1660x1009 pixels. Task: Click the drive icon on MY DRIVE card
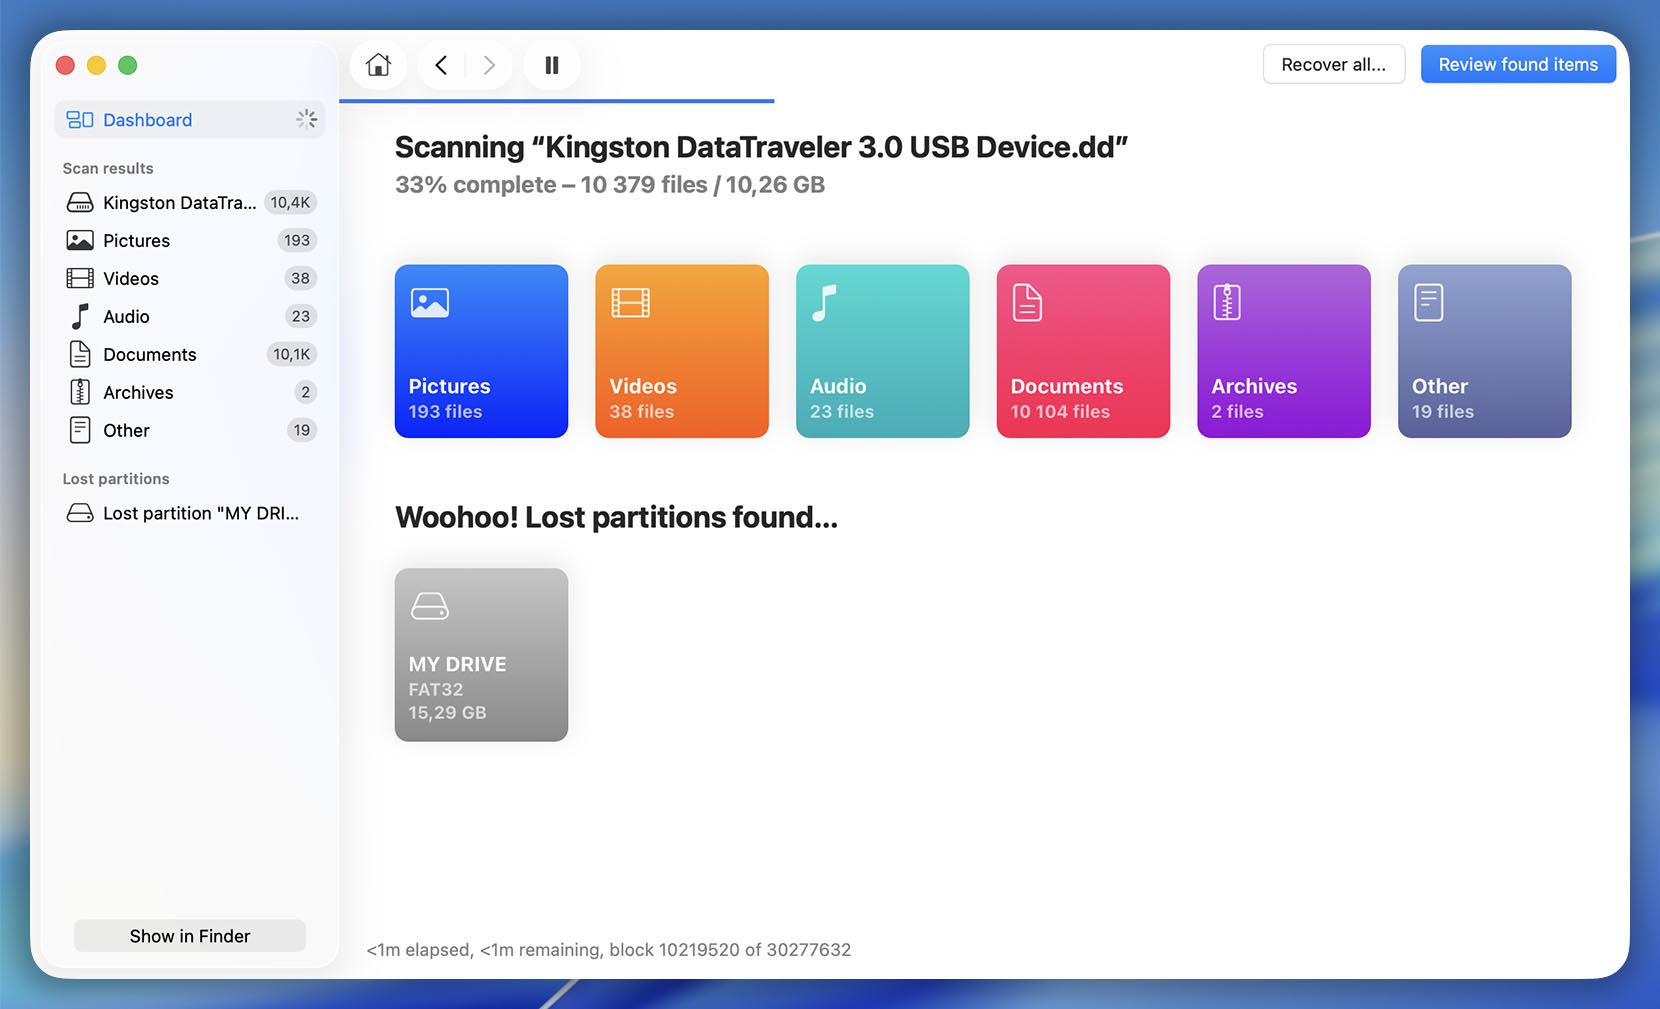click(x=430, y=606)
